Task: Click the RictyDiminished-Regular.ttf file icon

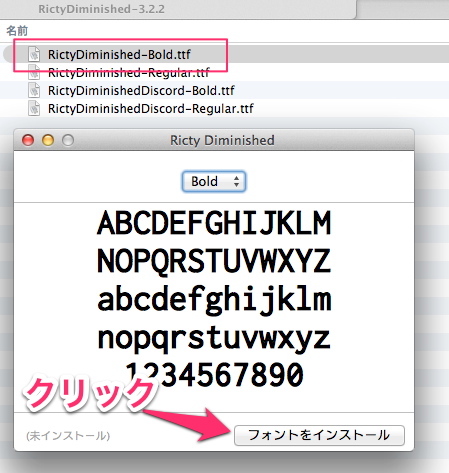Action: click(x=34, y=72)
